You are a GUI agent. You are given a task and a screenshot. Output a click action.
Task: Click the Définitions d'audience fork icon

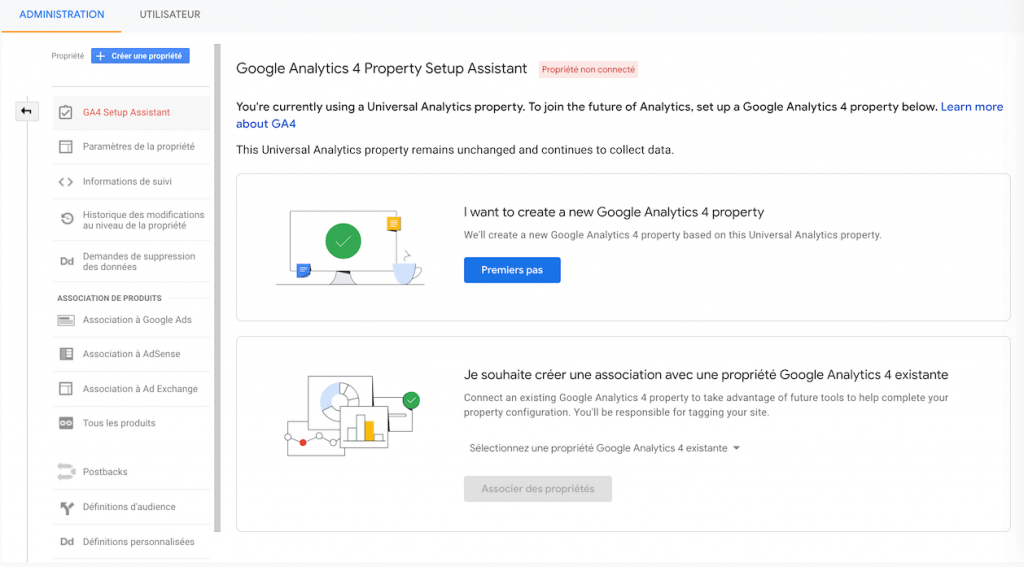tap(67, 508)
